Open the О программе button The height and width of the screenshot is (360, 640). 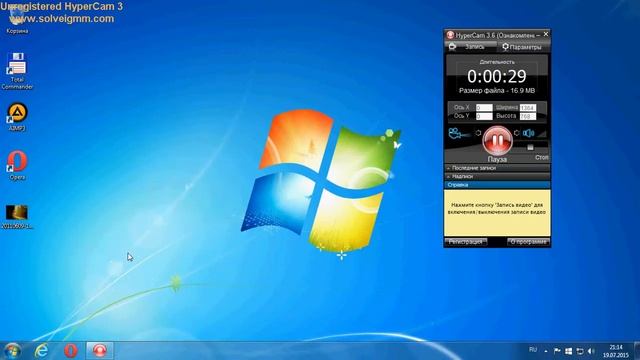[528, 242]
